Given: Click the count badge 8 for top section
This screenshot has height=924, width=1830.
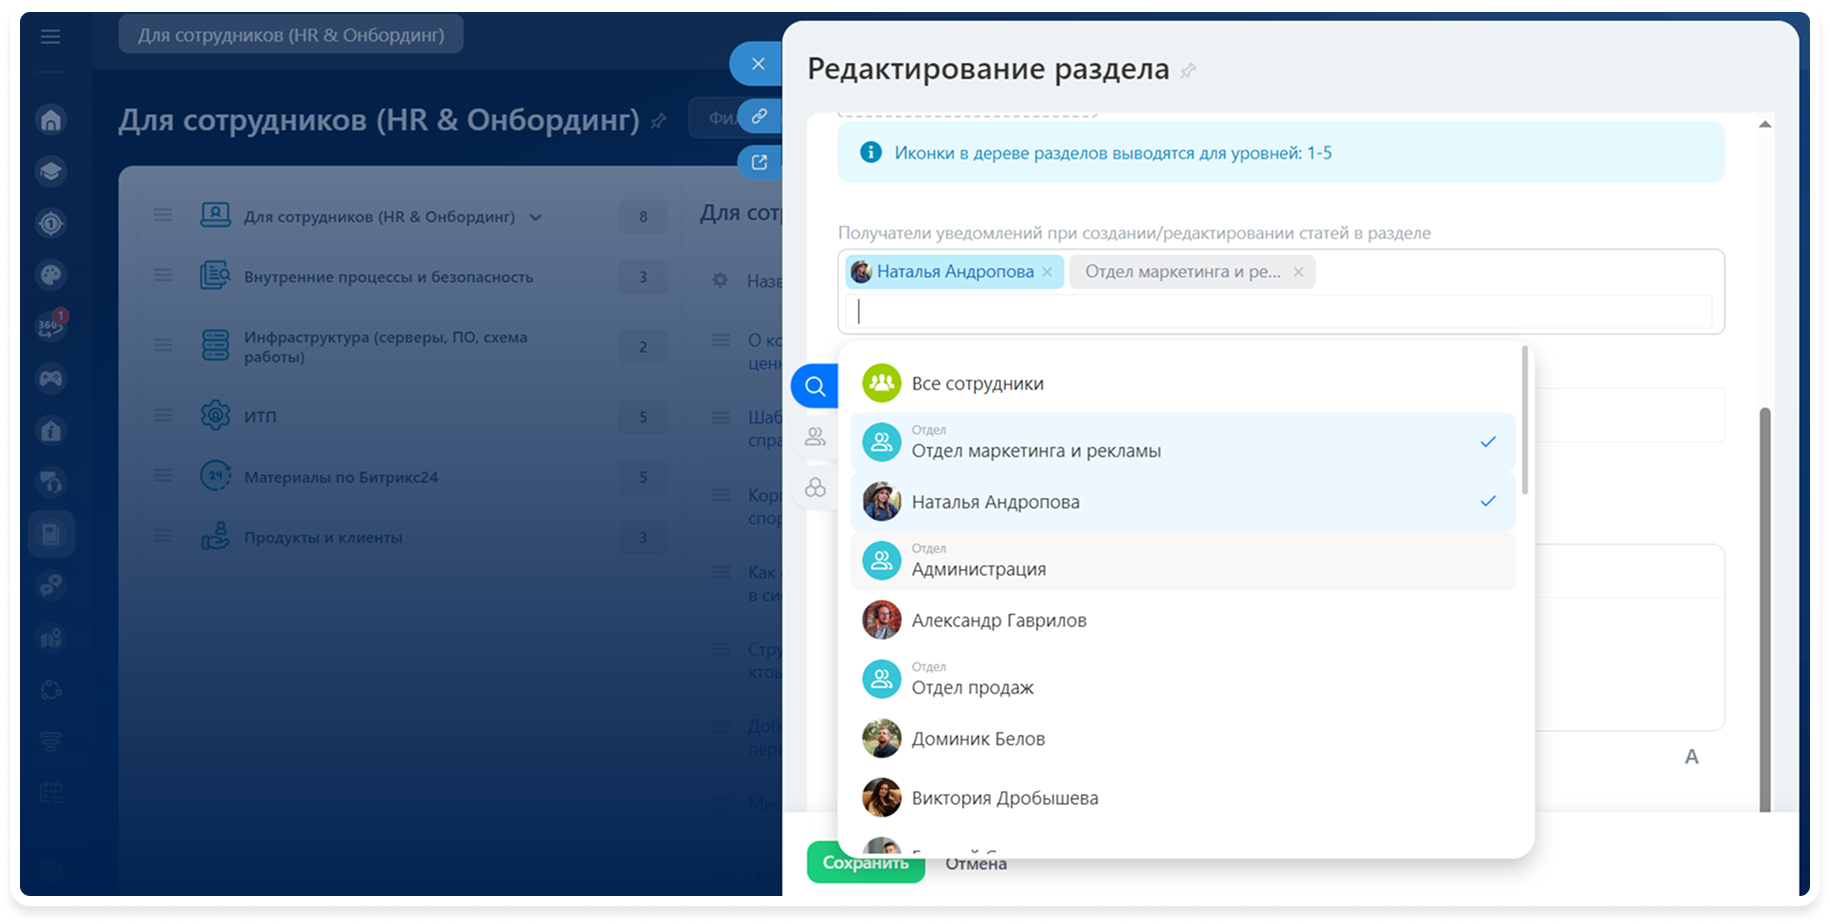Looking at the screenshot, I should 643,217.
